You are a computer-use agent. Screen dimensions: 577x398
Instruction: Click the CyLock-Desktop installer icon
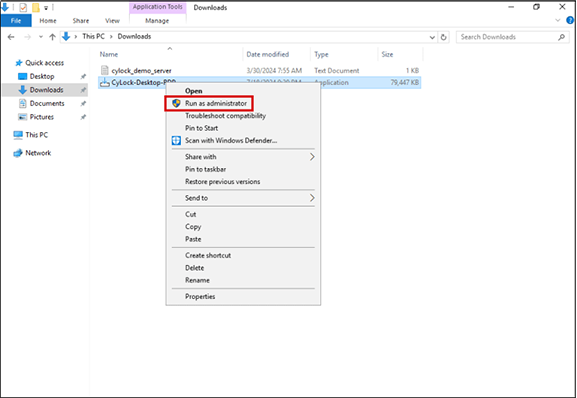(105, 82)
